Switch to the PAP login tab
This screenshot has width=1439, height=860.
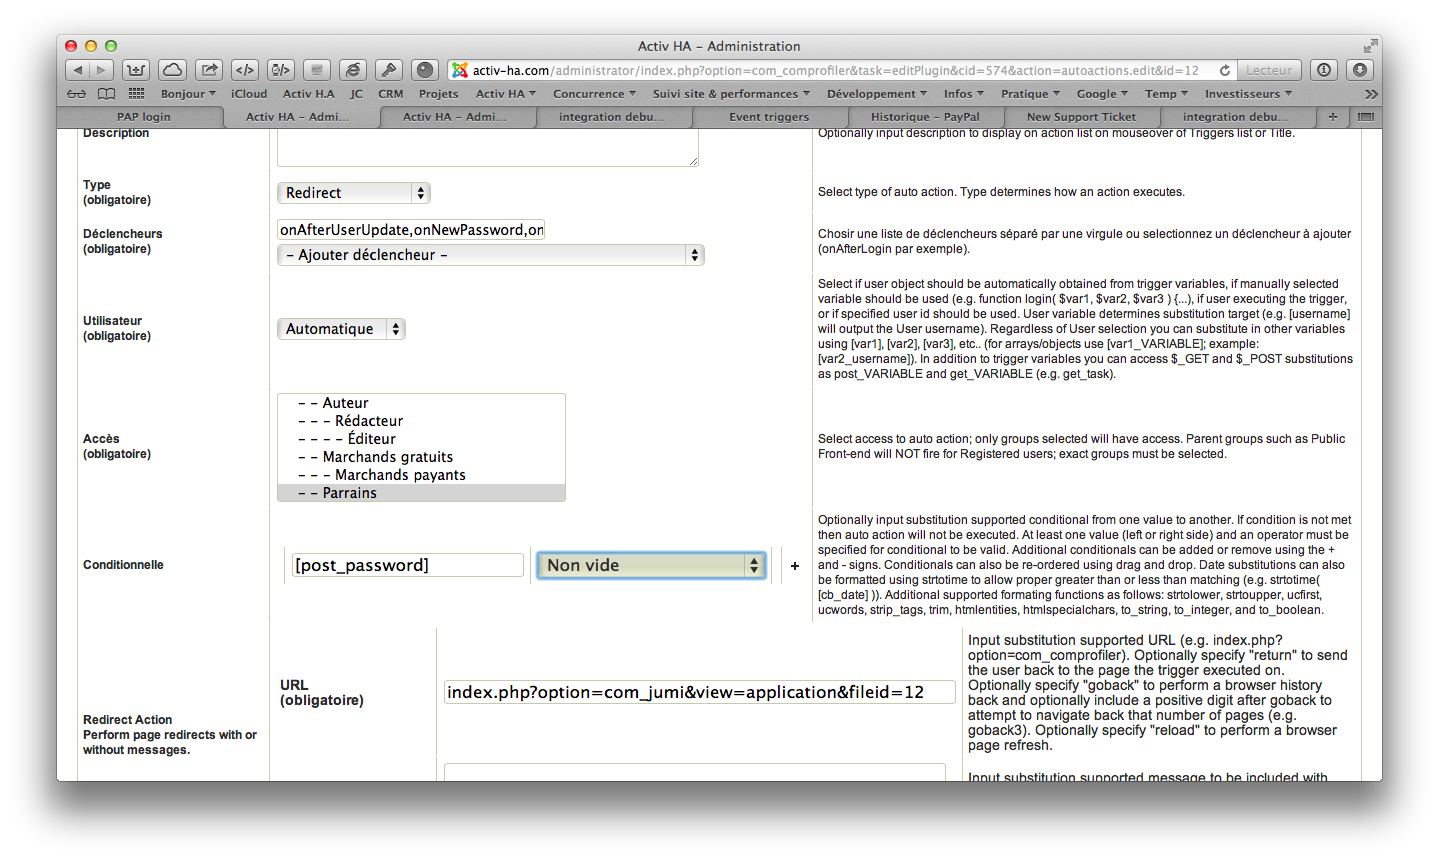tap(143, 117)
